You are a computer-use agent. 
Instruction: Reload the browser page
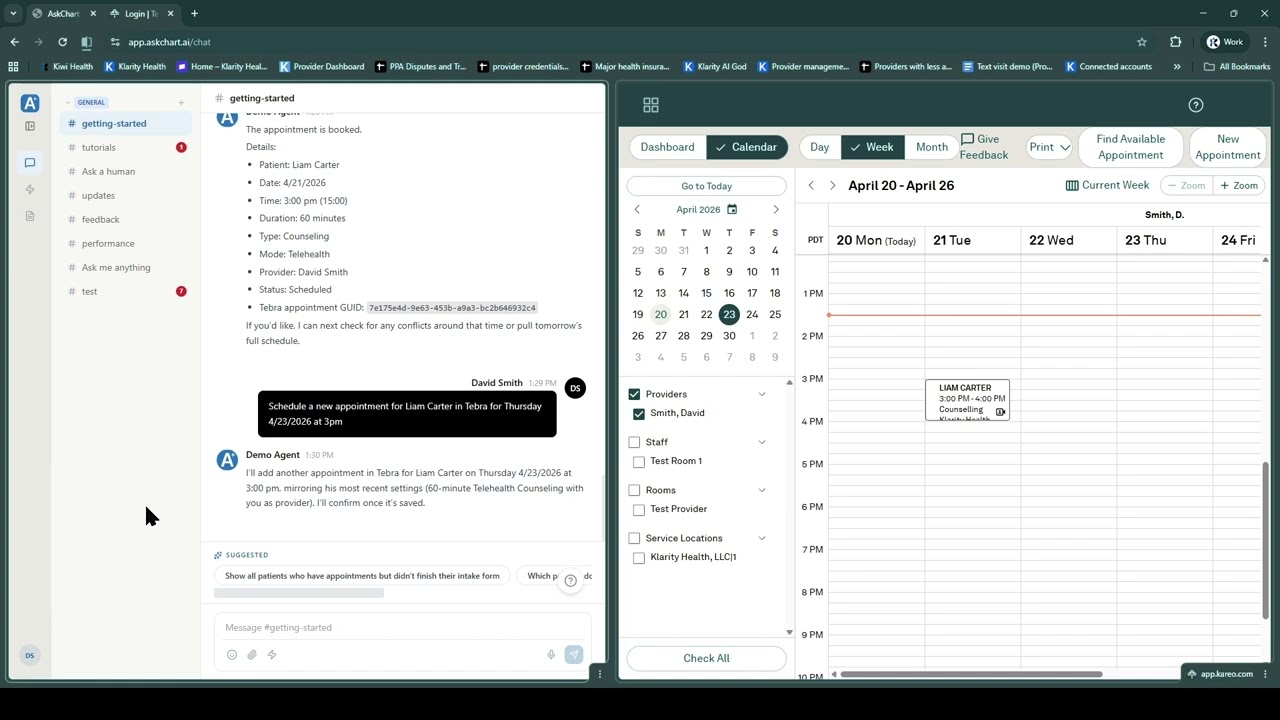[x=62, y=42]
